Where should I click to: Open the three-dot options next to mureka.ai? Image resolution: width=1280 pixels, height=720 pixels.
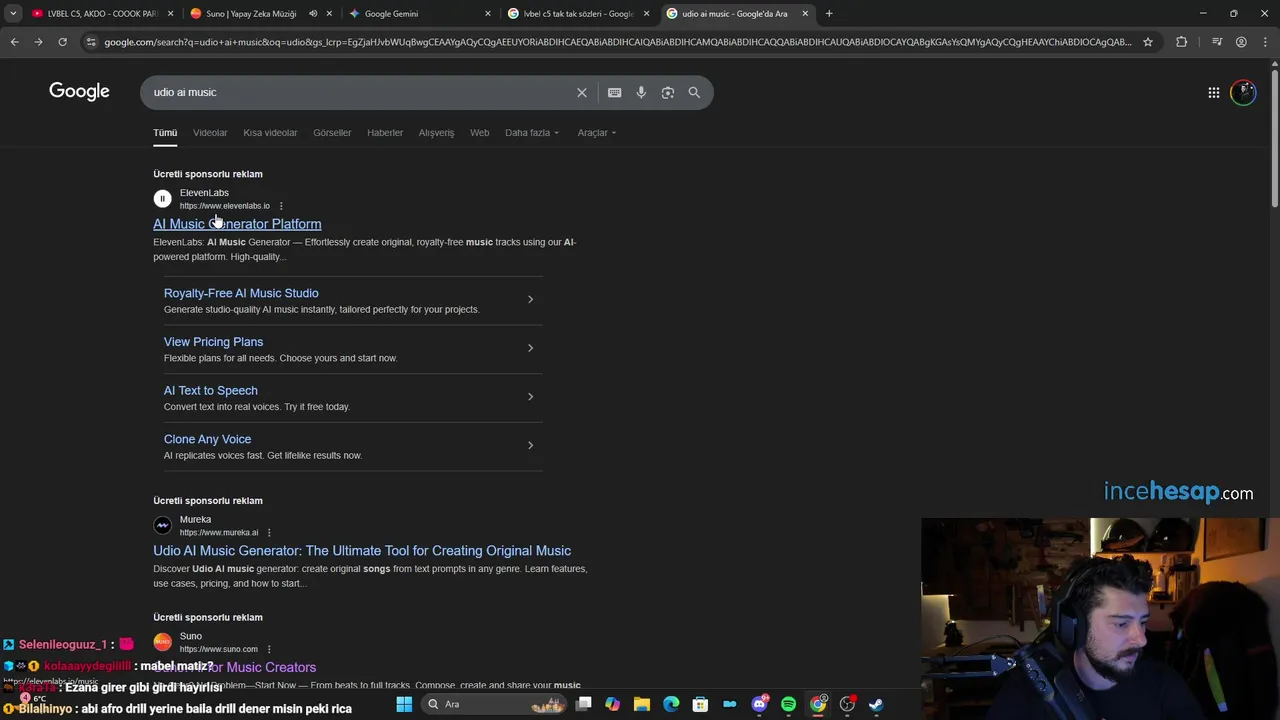[x=269, y=533]
